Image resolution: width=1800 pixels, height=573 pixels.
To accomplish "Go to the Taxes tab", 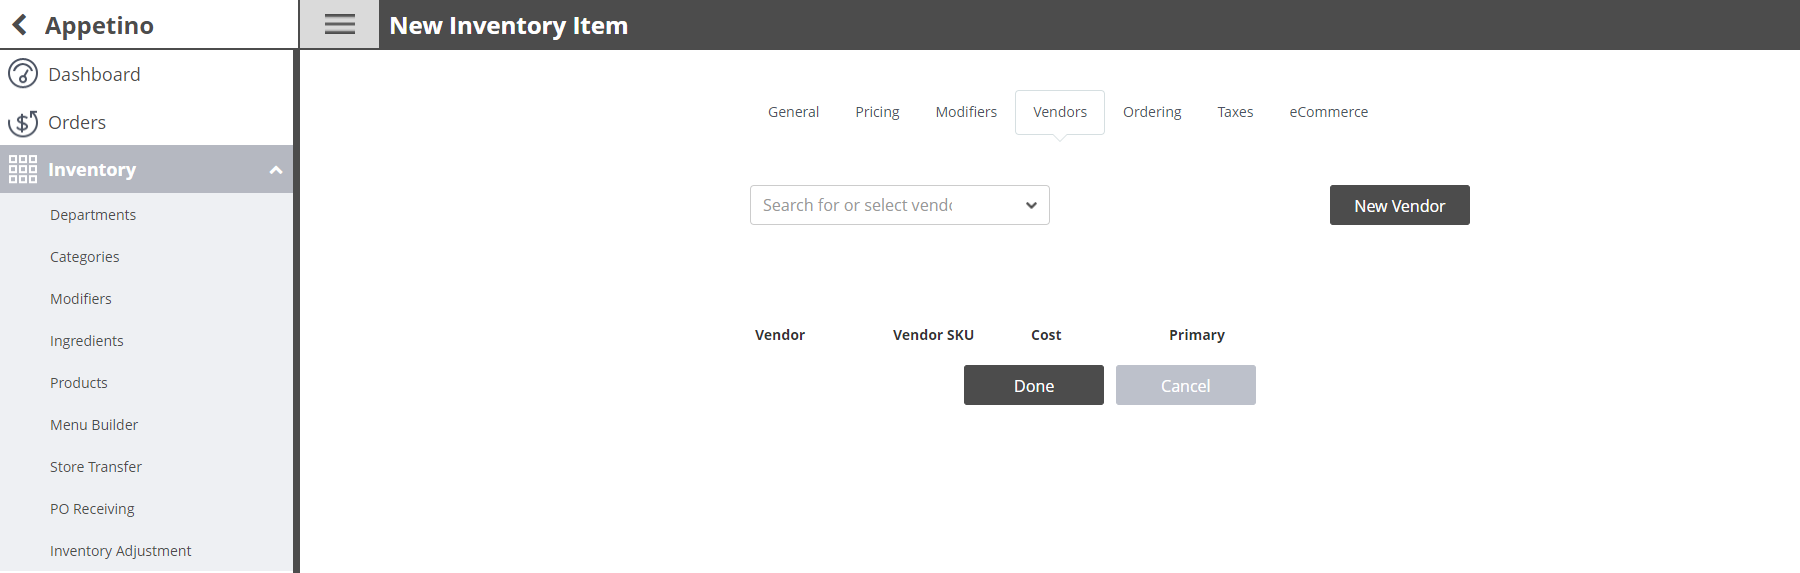I will (x=1235, y=112).
